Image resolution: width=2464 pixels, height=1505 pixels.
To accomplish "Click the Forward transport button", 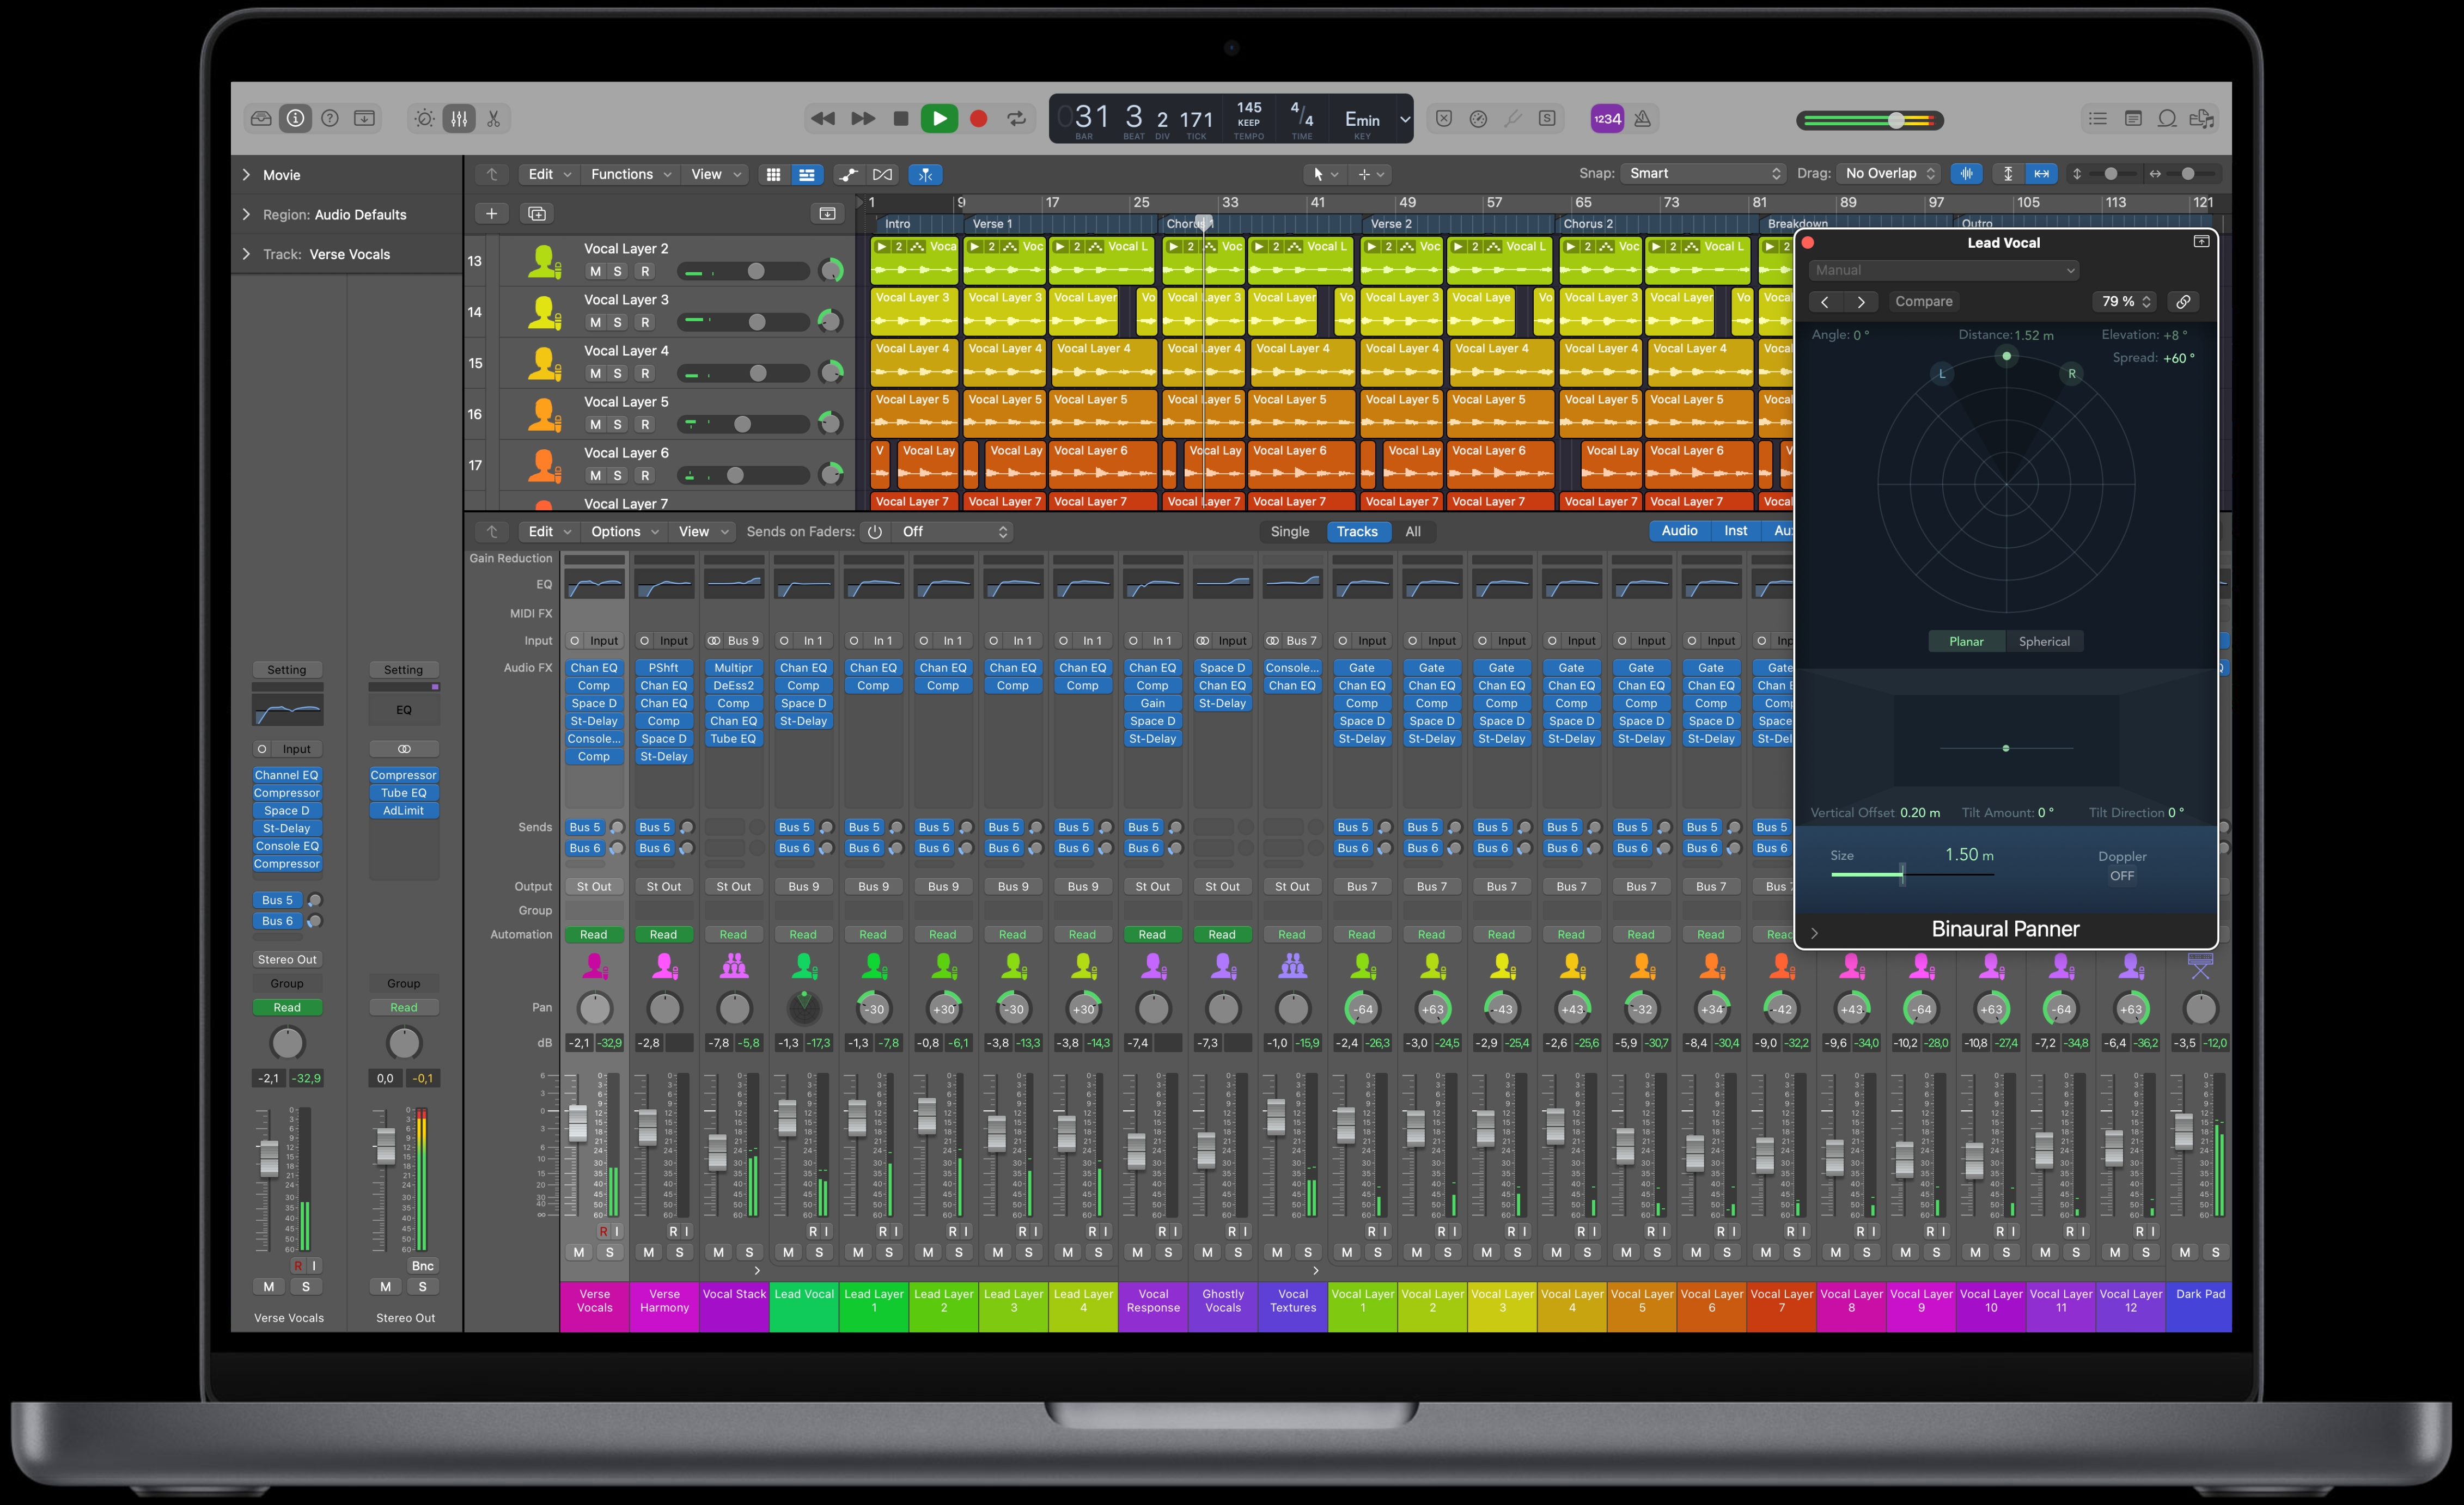I will tap(862, 118).
